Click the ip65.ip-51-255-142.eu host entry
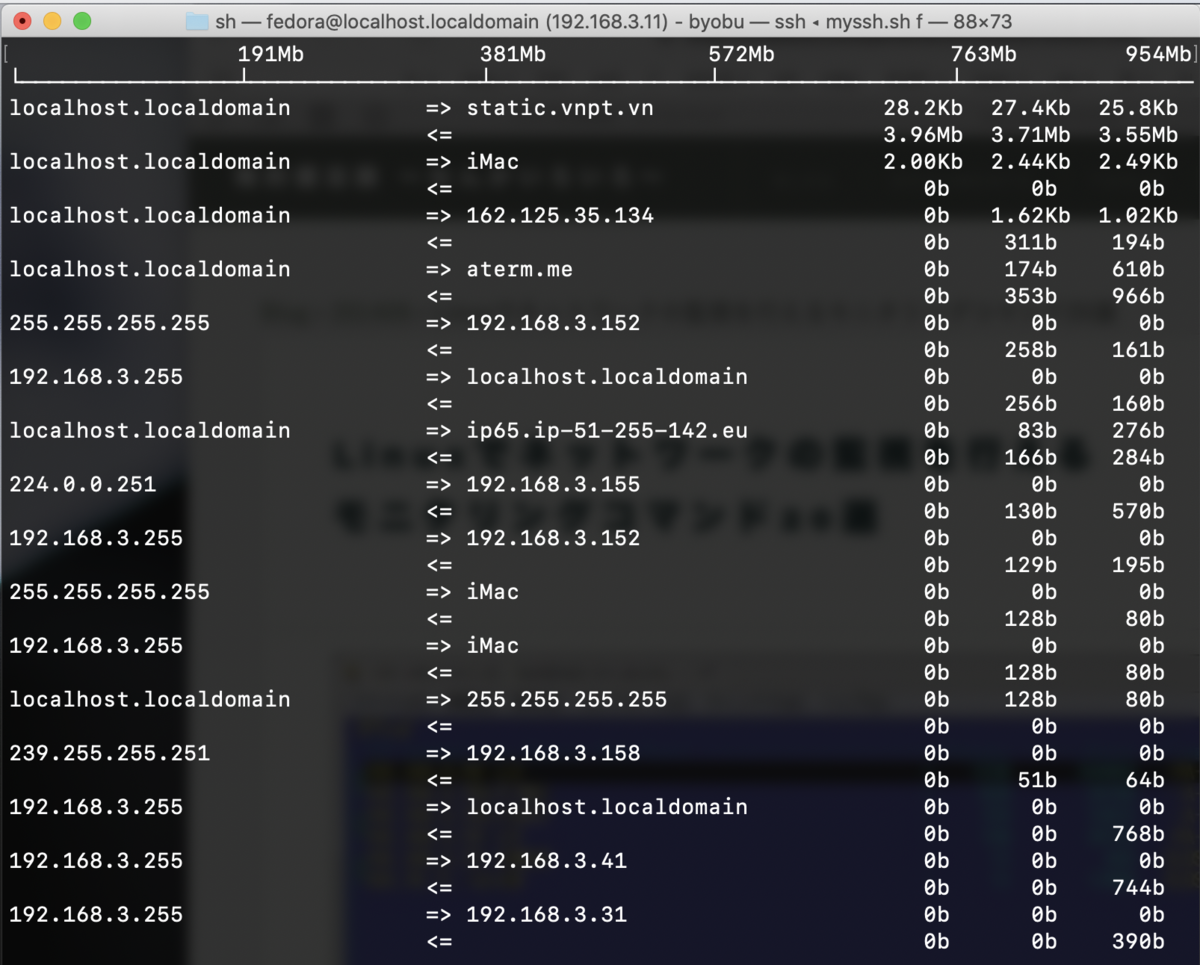The width and height of the screenshot is (1200, 965). tap(607, 431)
